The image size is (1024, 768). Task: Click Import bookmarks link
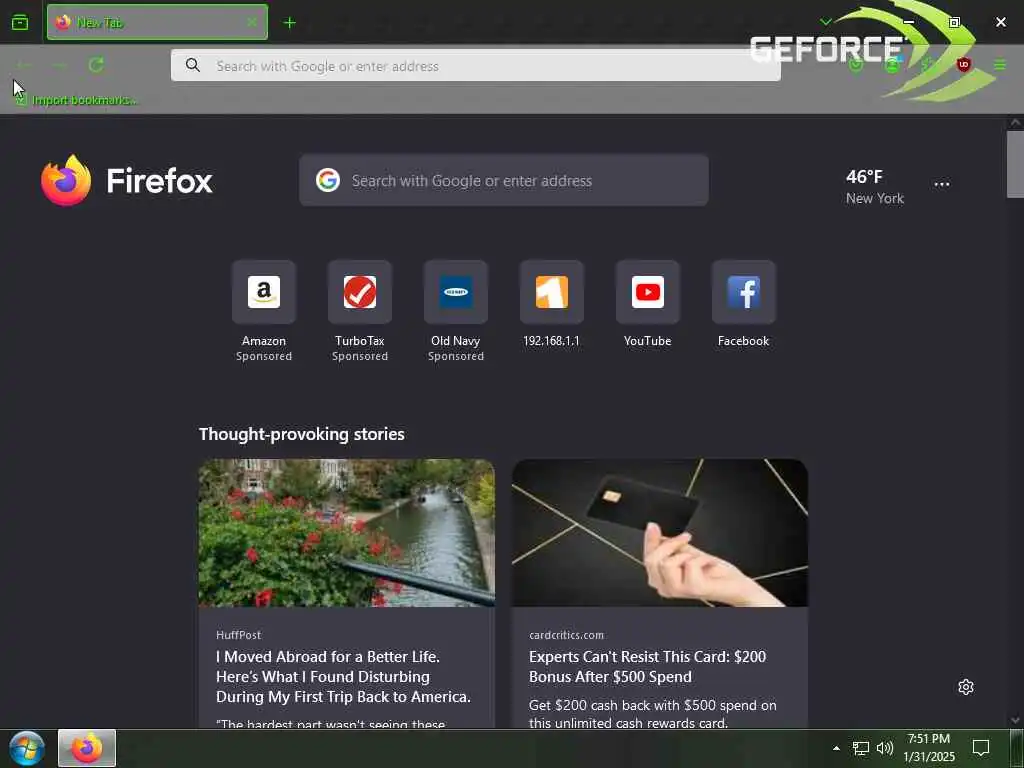click(77, 100)
